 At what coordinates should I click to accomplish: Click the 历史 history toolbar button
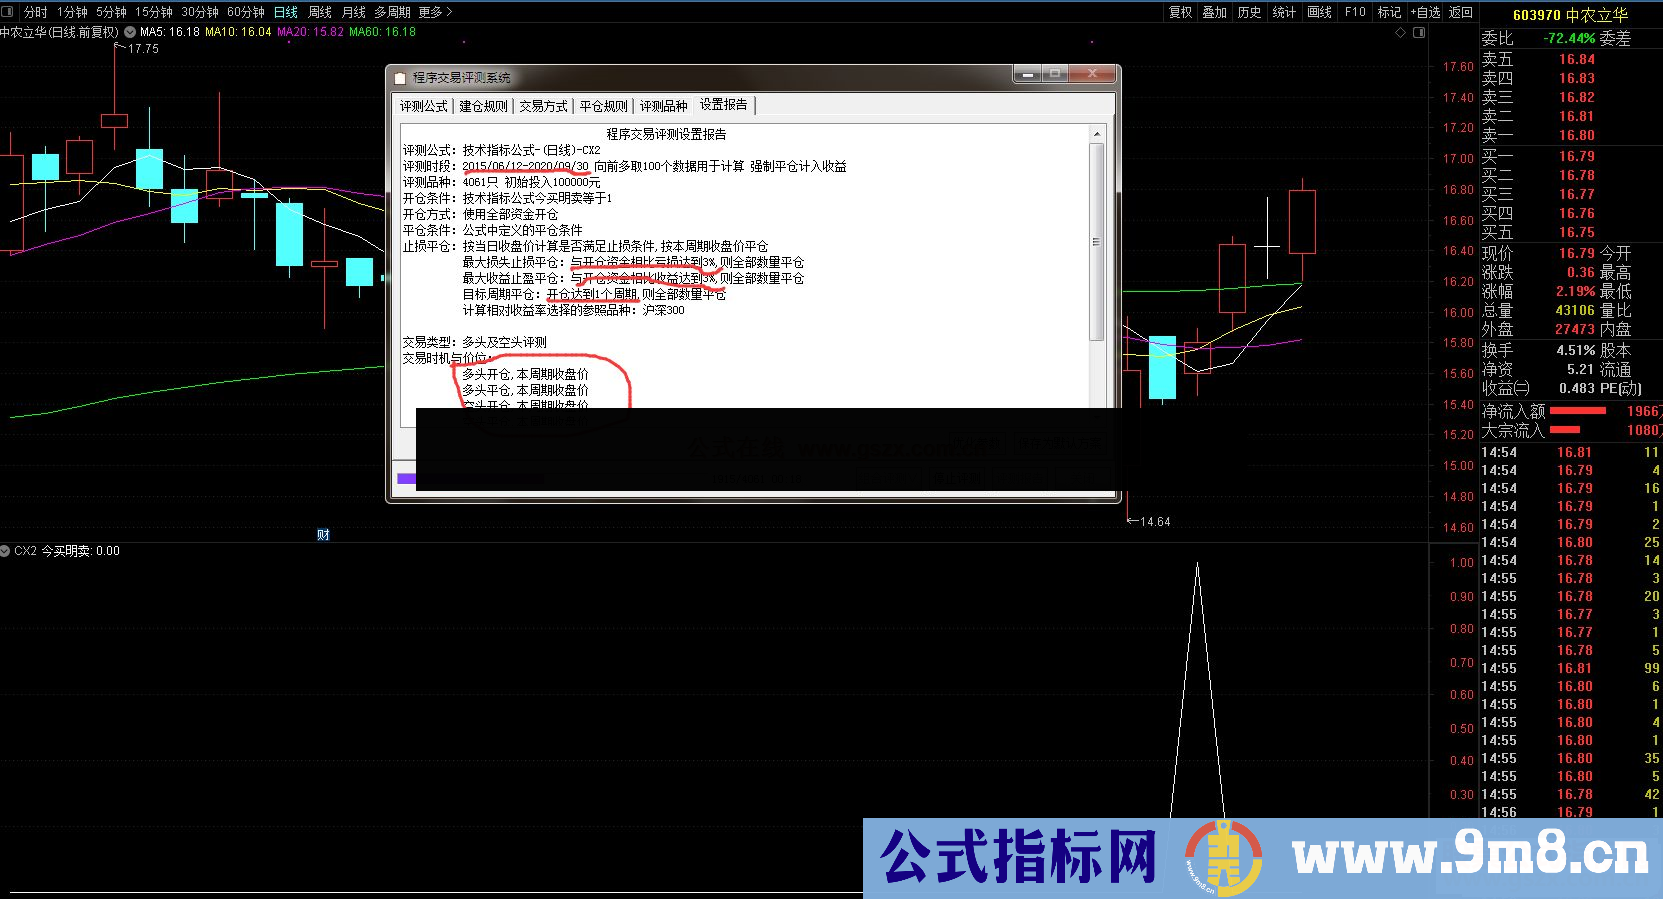(1249, 12)
